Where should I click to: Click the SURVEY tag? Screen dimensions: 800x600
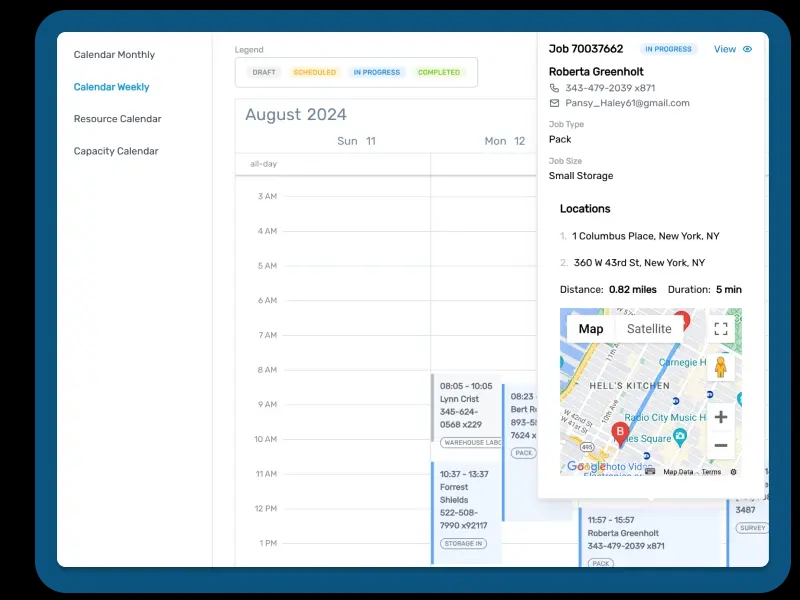point(752,528)
